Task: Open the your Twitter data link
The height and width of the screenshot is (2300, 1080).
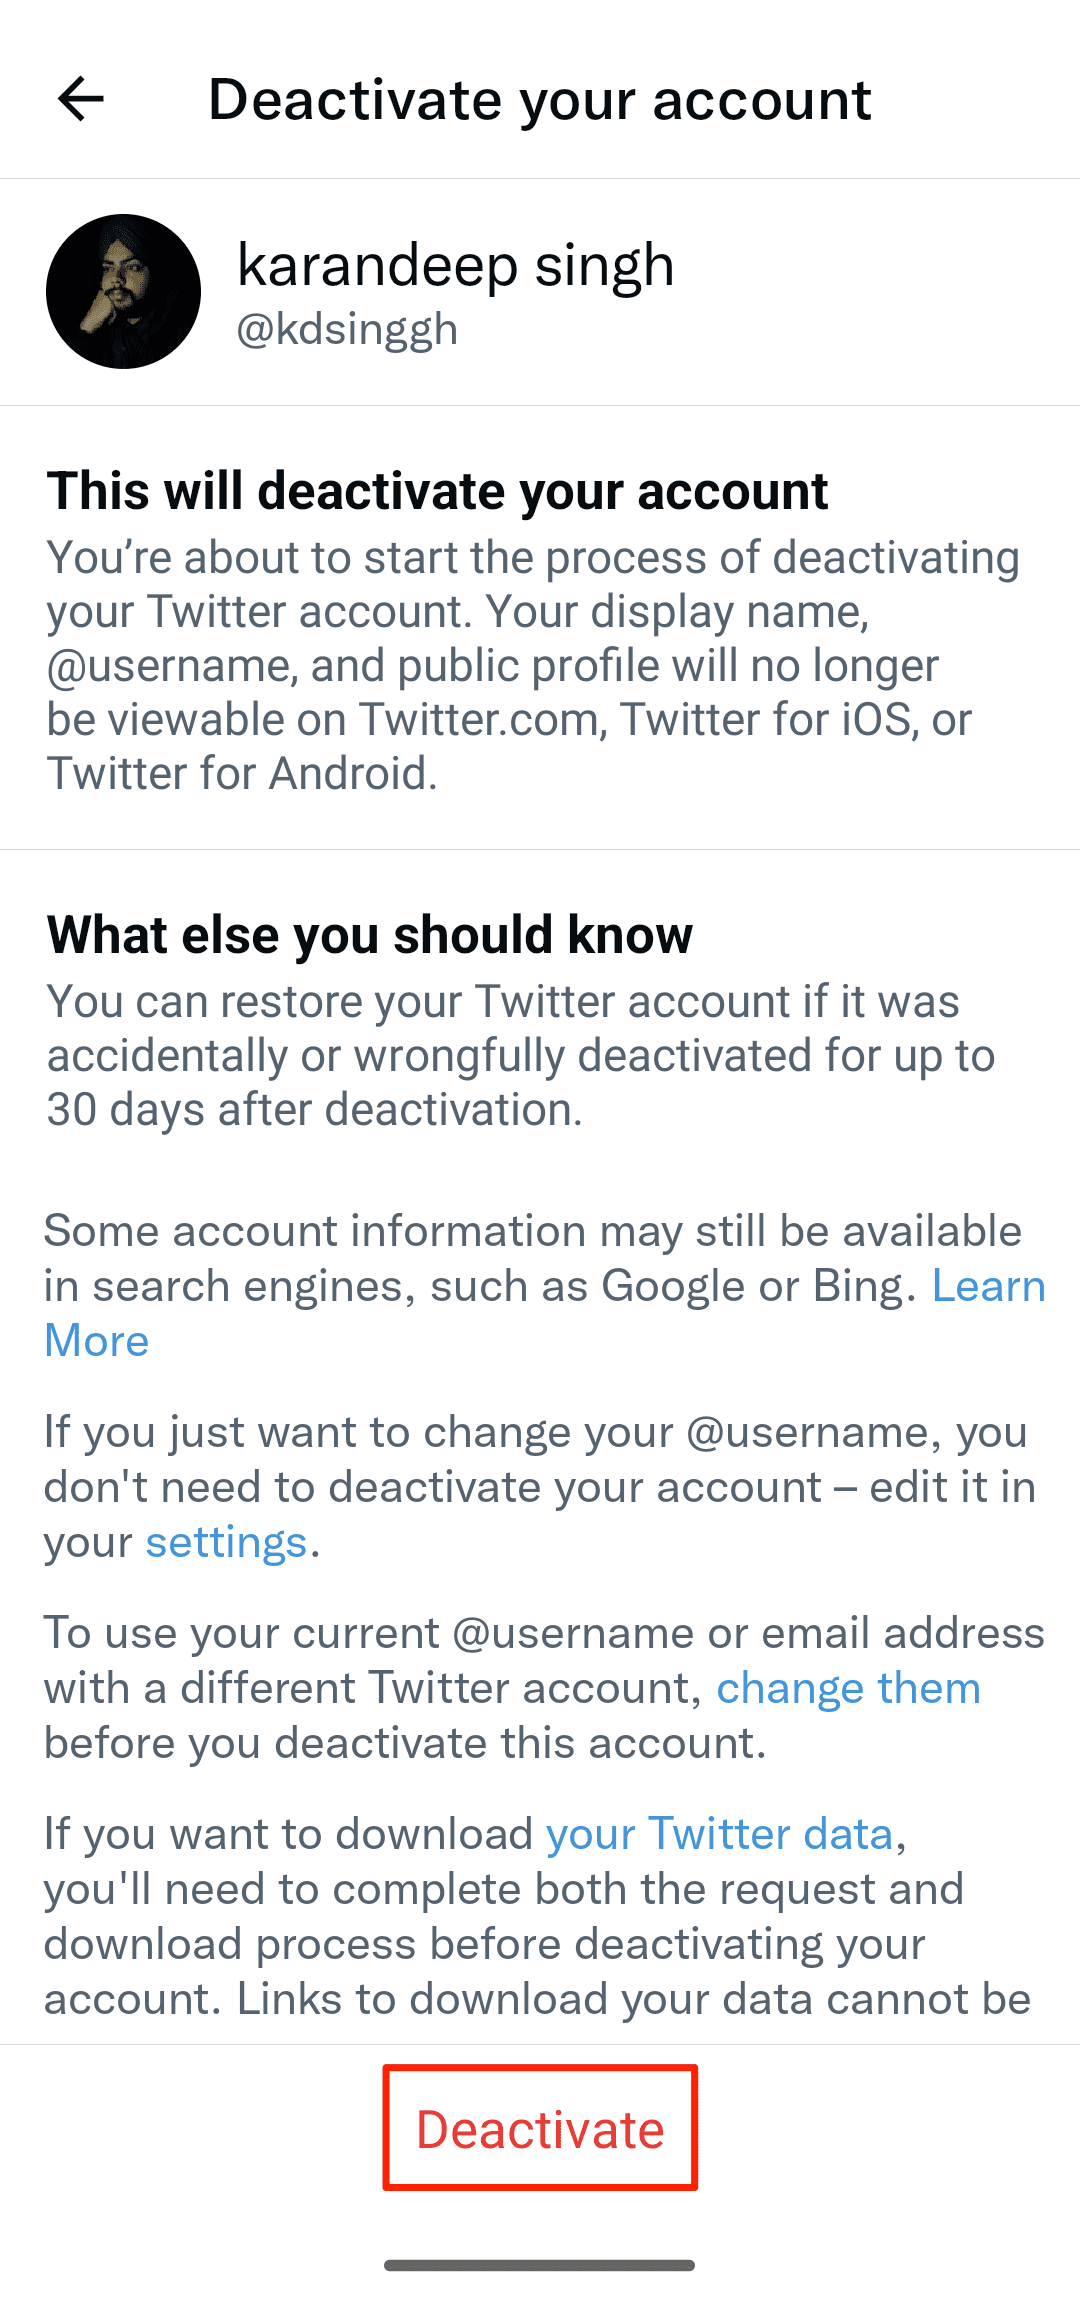Action: [x=719, y=1835]
